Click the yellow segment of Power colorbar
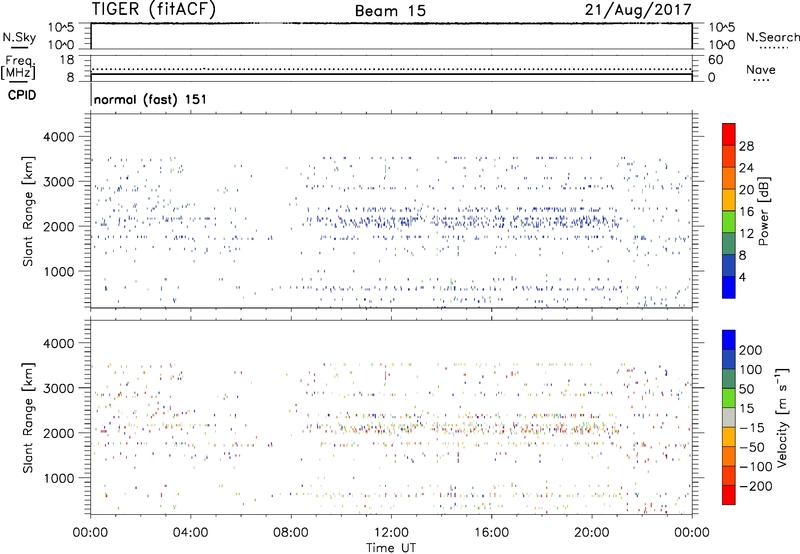This screenshot has height=554, width=800. [729, 200]
